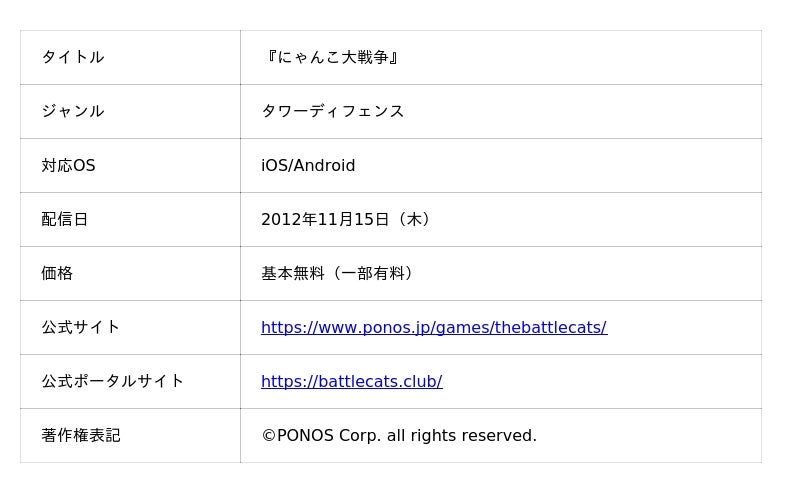Click the 『にゃんこ大戦争』 title text
This screenshot has width=800, height=493.
332,57
